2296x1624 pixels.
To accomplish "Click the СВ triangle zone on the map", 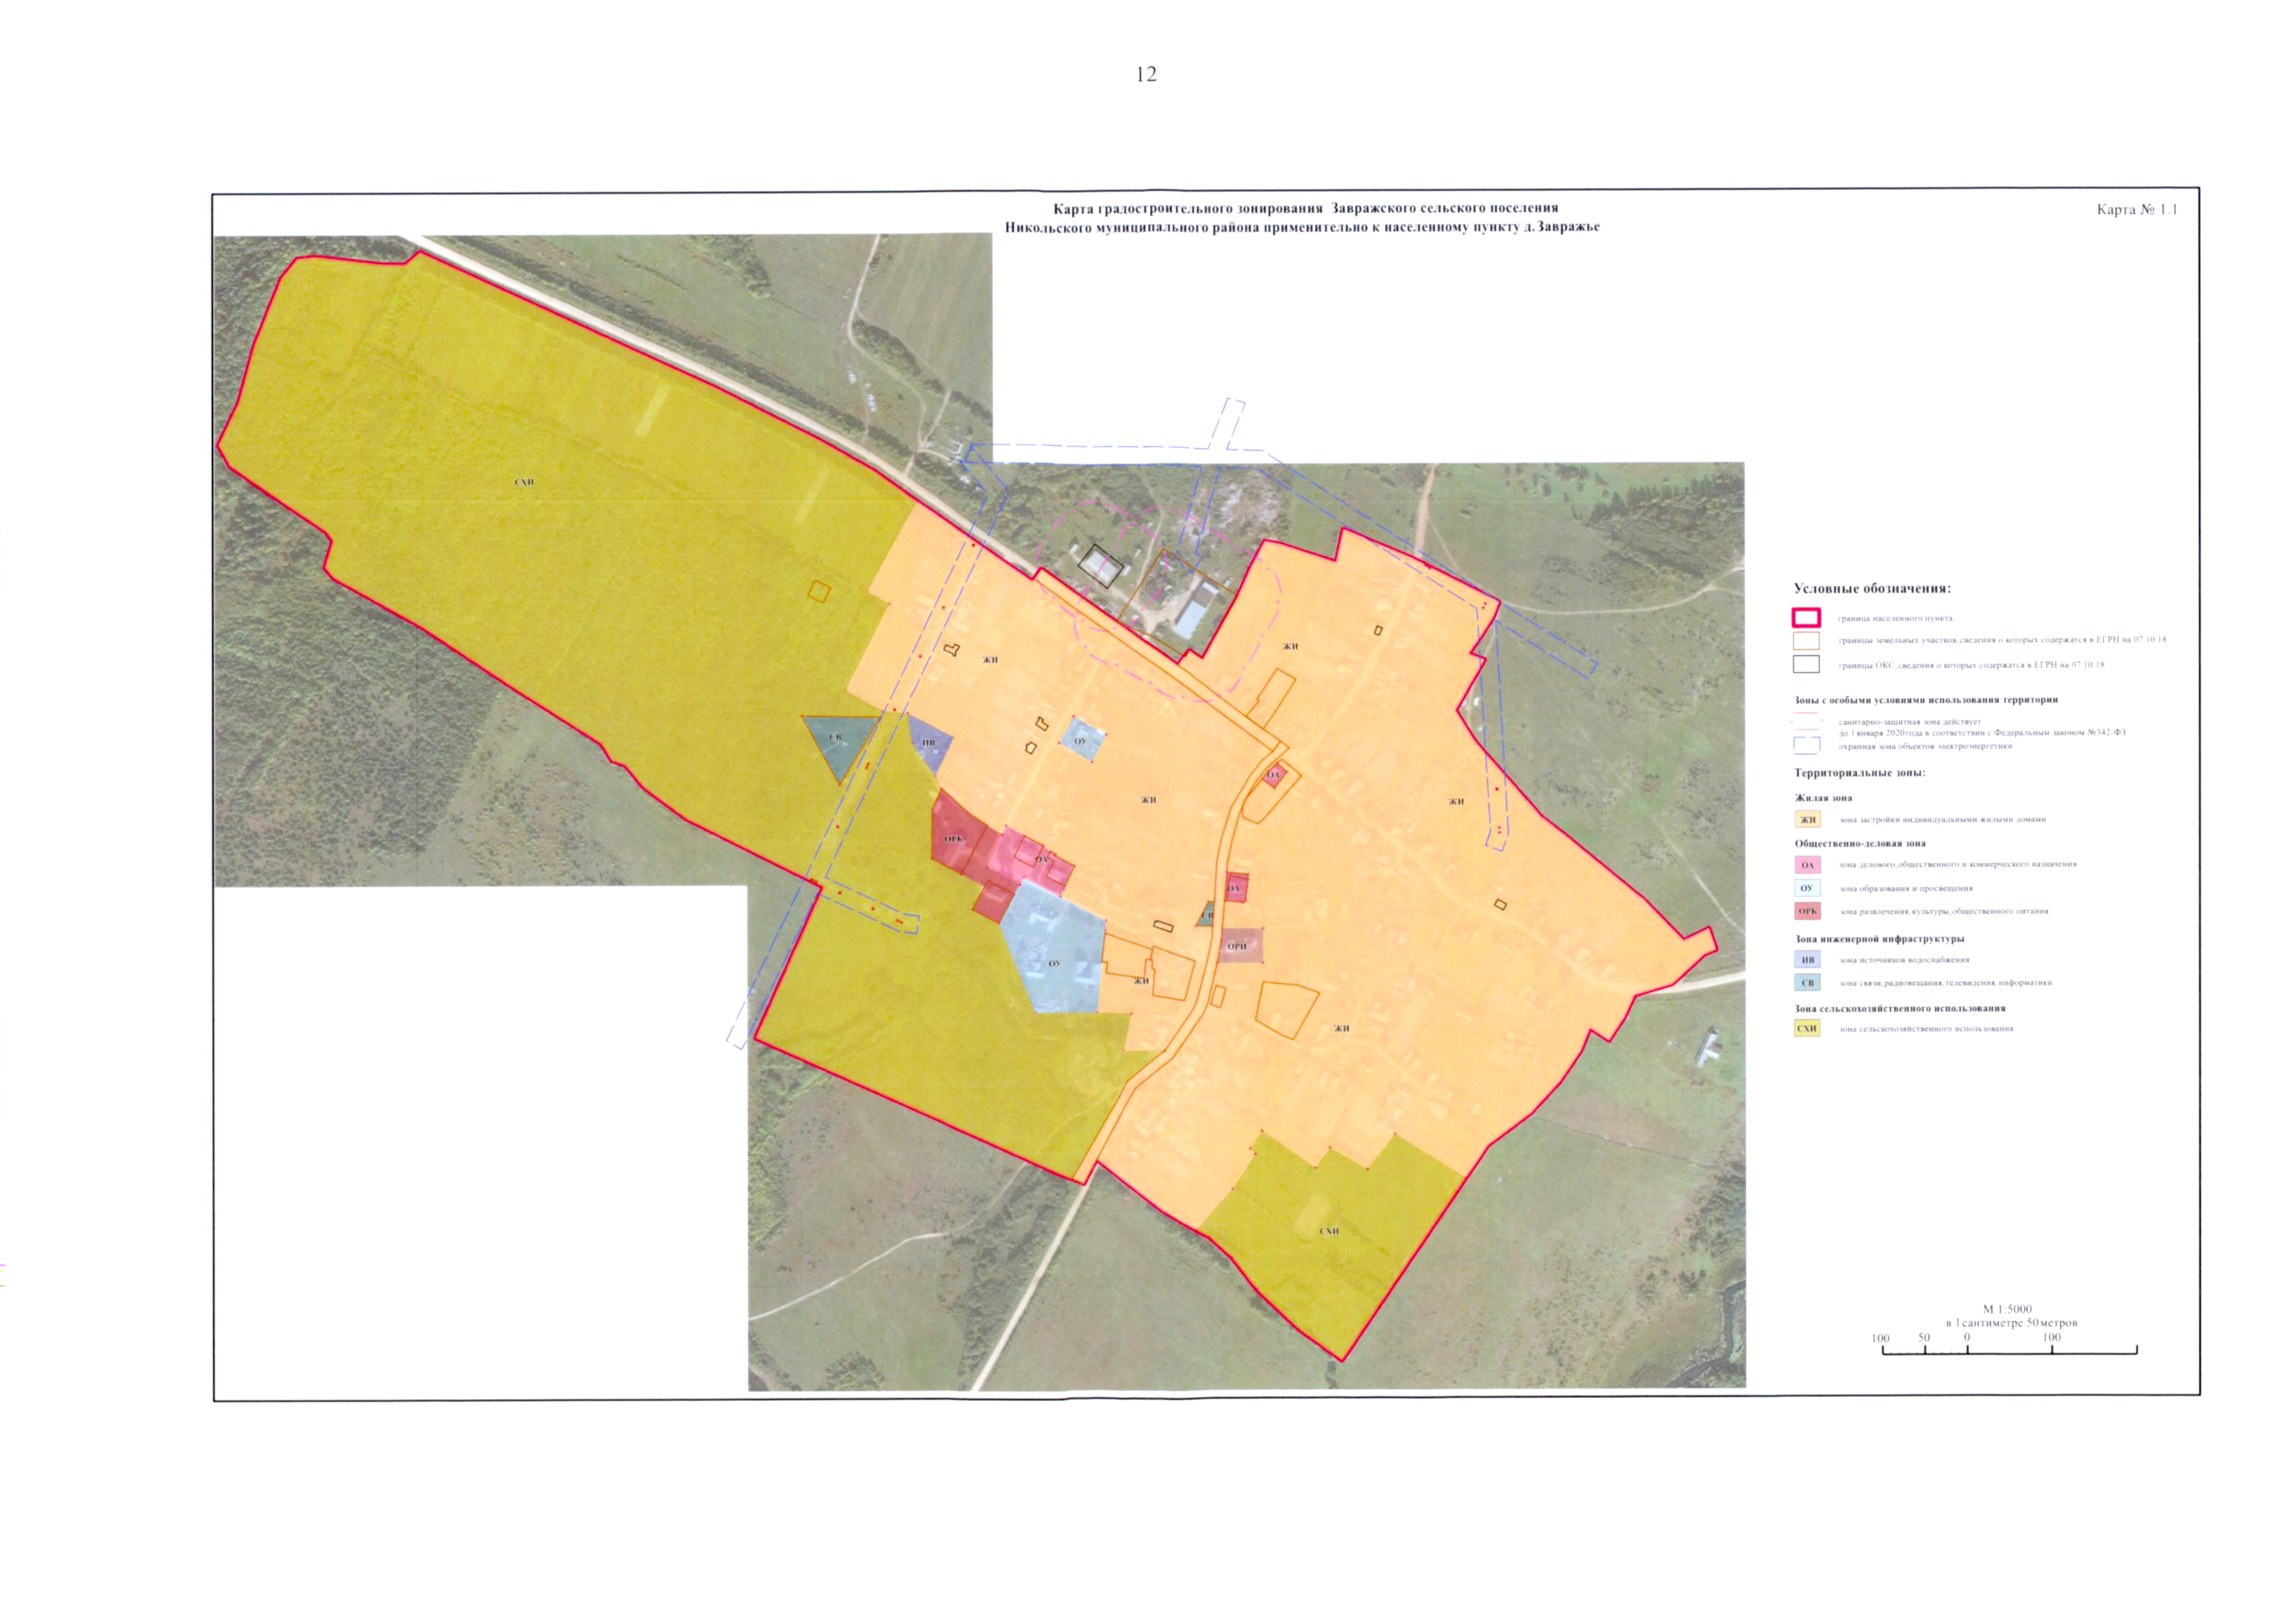I will coord(837,740).
